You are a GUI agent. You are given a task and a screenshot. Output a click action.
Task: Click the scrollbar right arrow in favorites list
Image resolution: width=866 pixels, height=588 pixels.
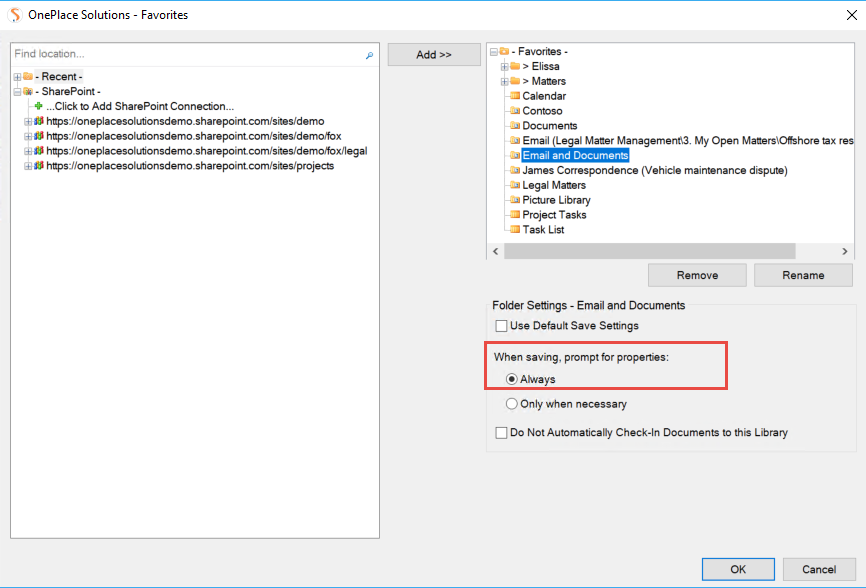coord(844,251)
